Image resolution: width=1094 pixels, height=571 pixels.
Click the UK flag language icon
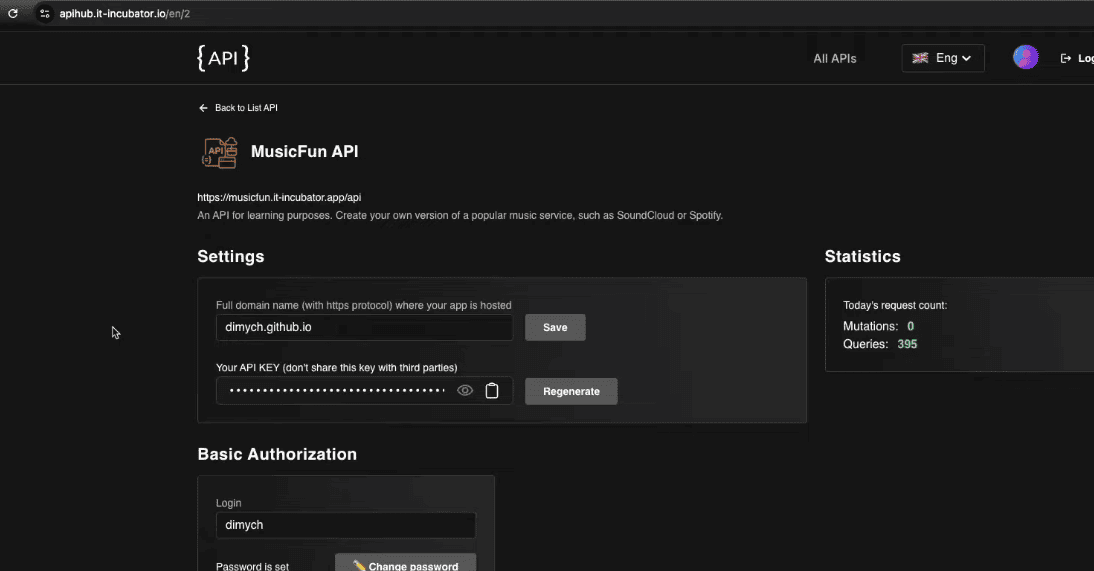point(920,58)
